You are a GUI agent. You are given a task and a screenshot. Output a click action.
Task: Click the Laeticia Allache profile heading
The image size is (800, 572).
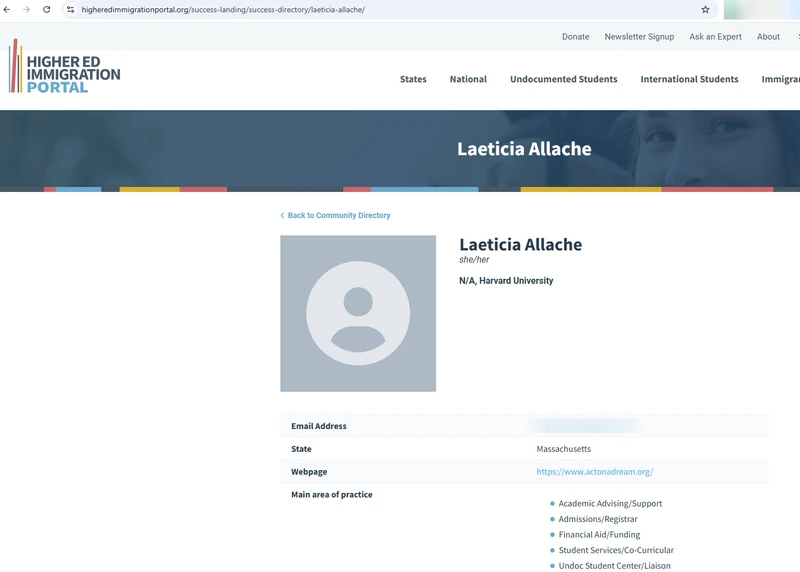520,244
